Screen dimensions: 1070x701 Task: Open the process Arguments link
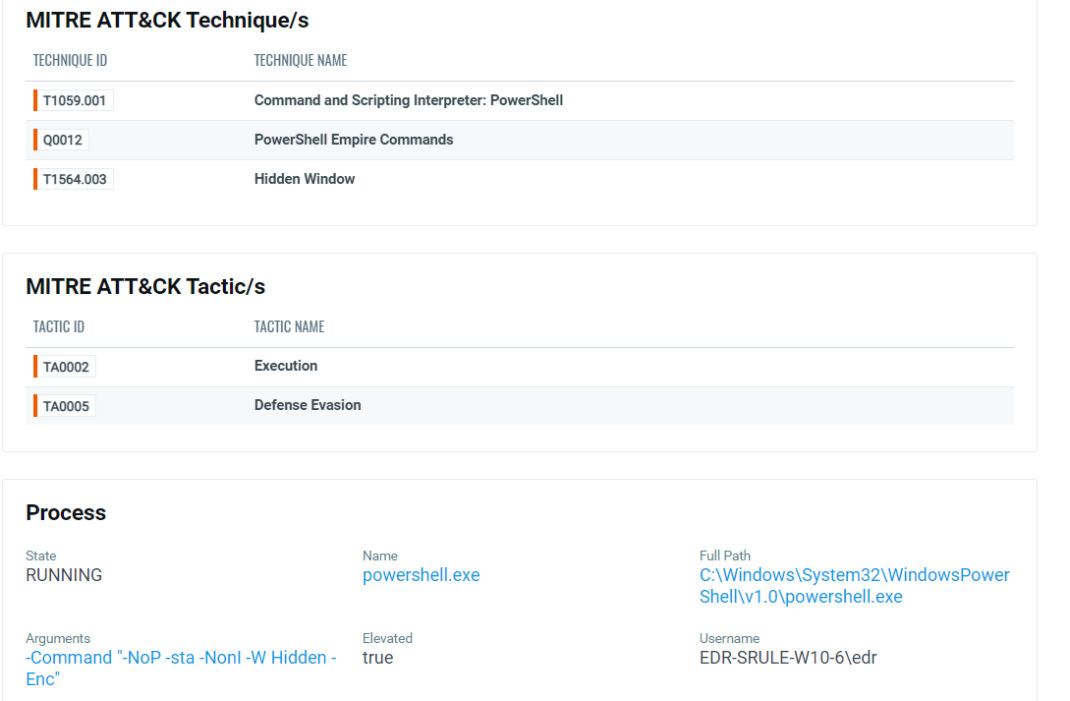pyautogui.click(x=180, y=667)
